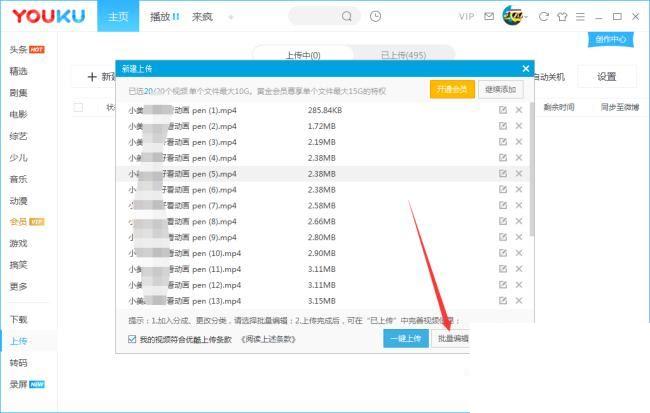Image resolution: width=650 pixels, height=413 pixels.
Task: Go to the 主页 tab
Action: point(118,17)
